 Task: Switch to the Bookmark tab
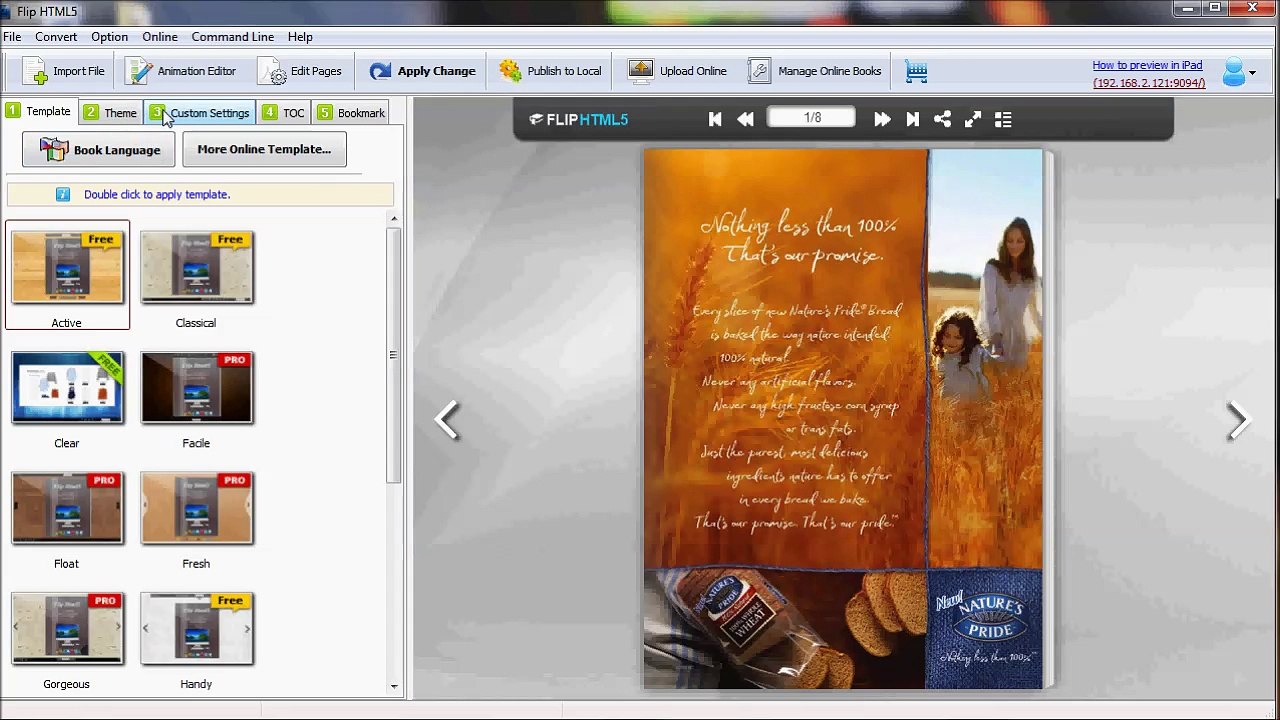pyautogui.click(x=351, y=112)
